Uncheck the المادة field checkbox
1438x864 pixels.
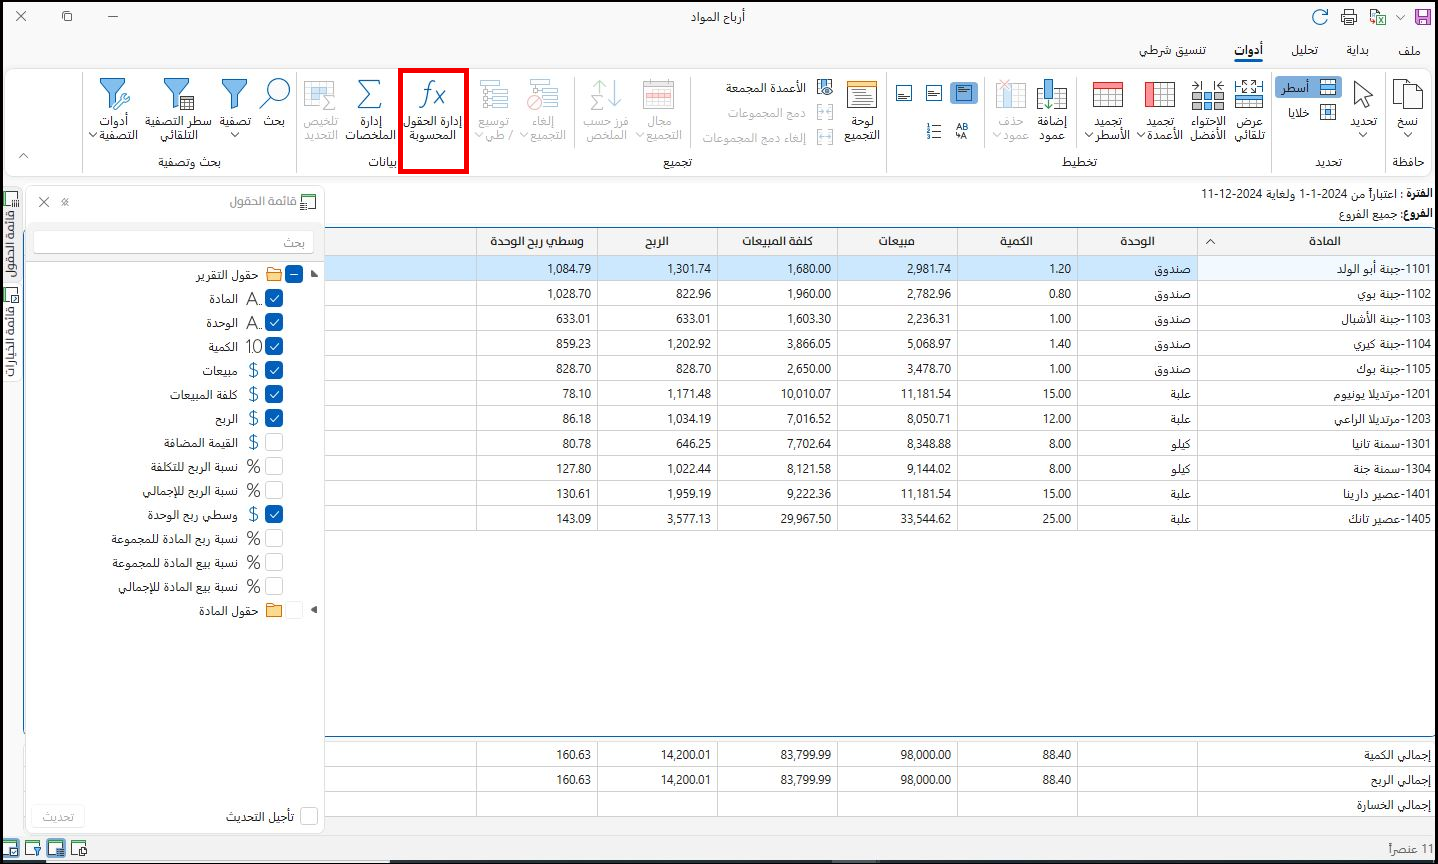[274, 298]
